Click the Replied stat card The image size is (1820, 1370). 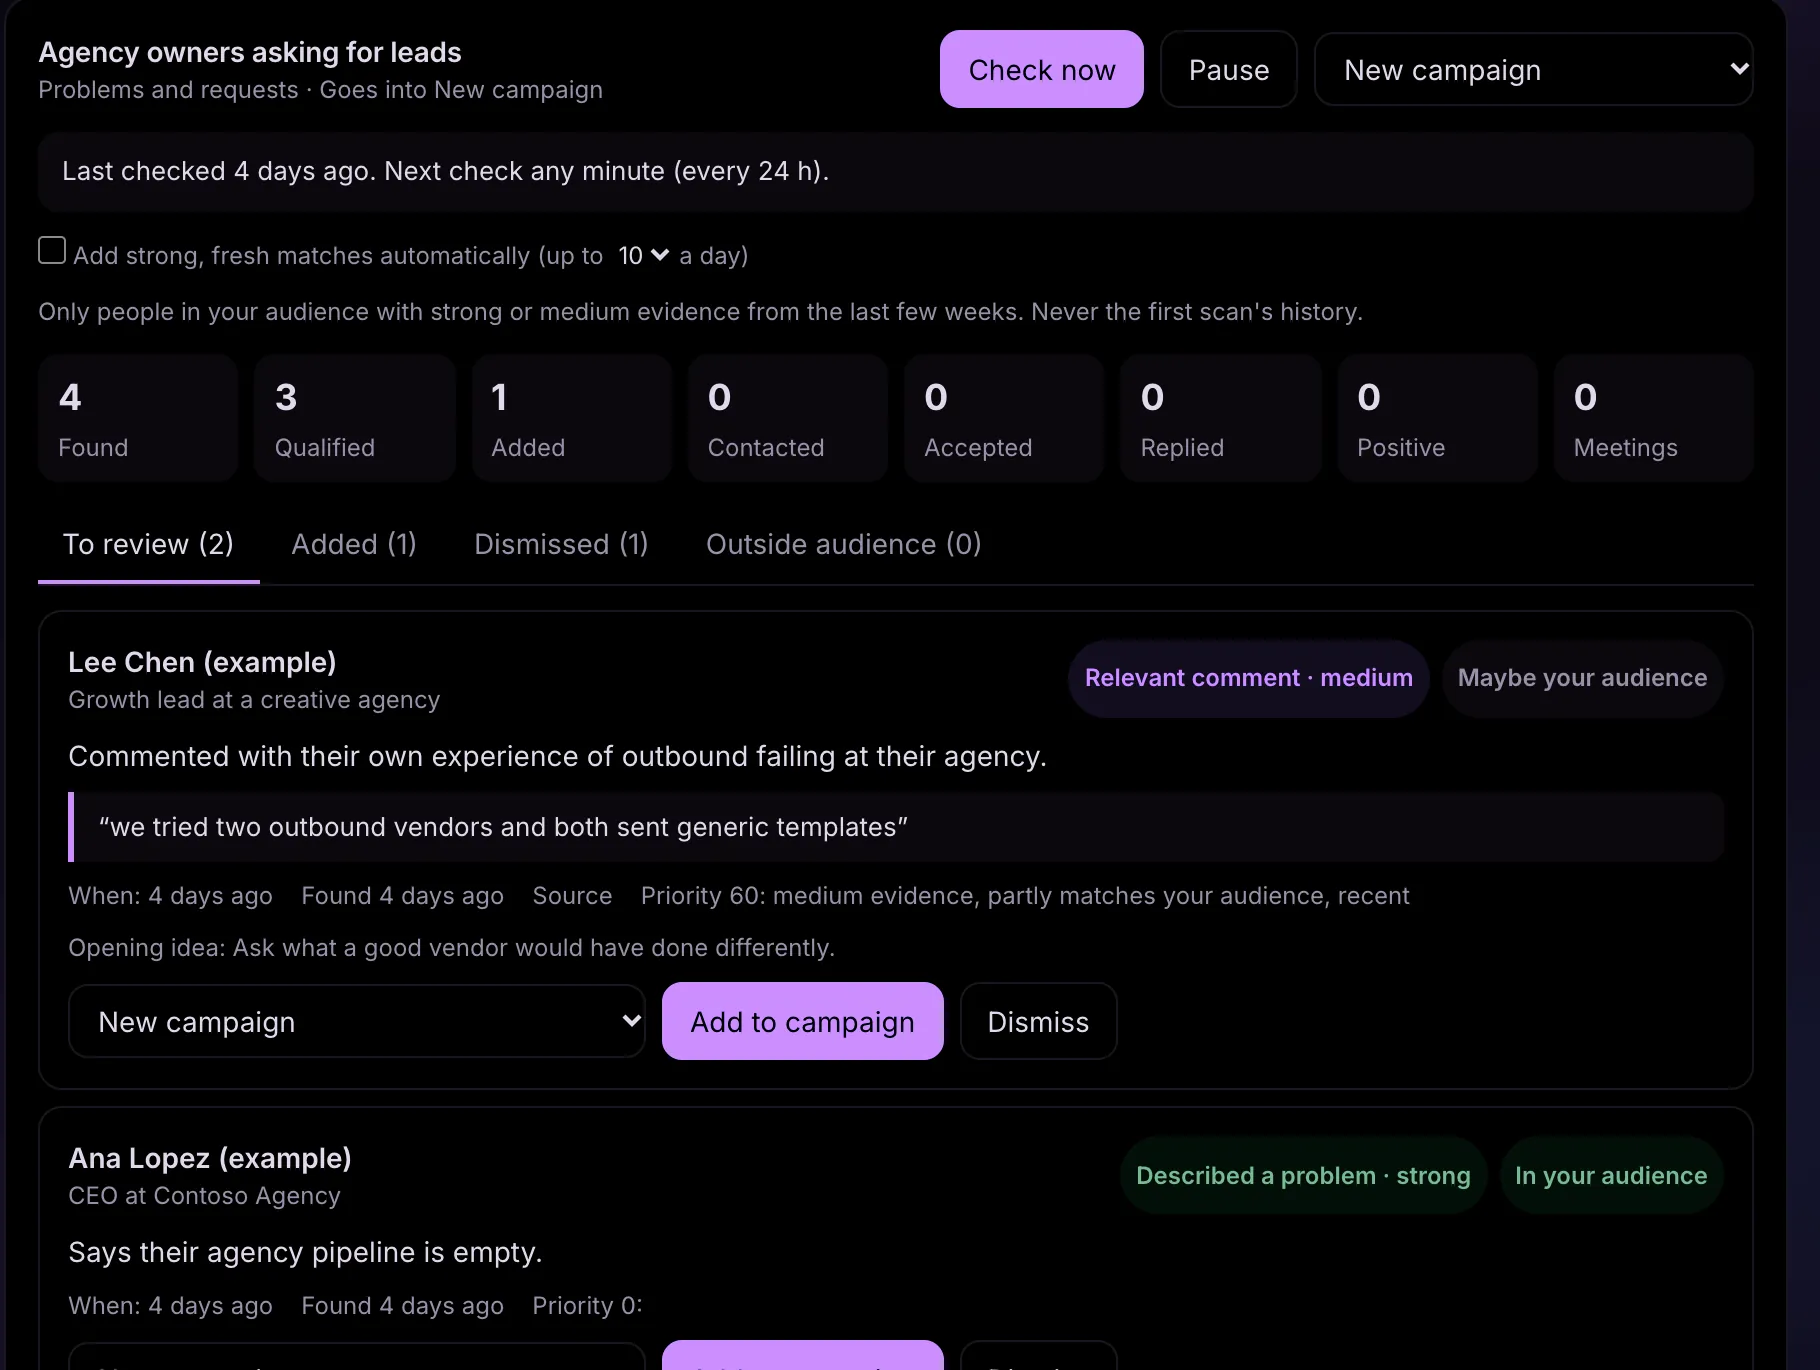(1221, 418)
